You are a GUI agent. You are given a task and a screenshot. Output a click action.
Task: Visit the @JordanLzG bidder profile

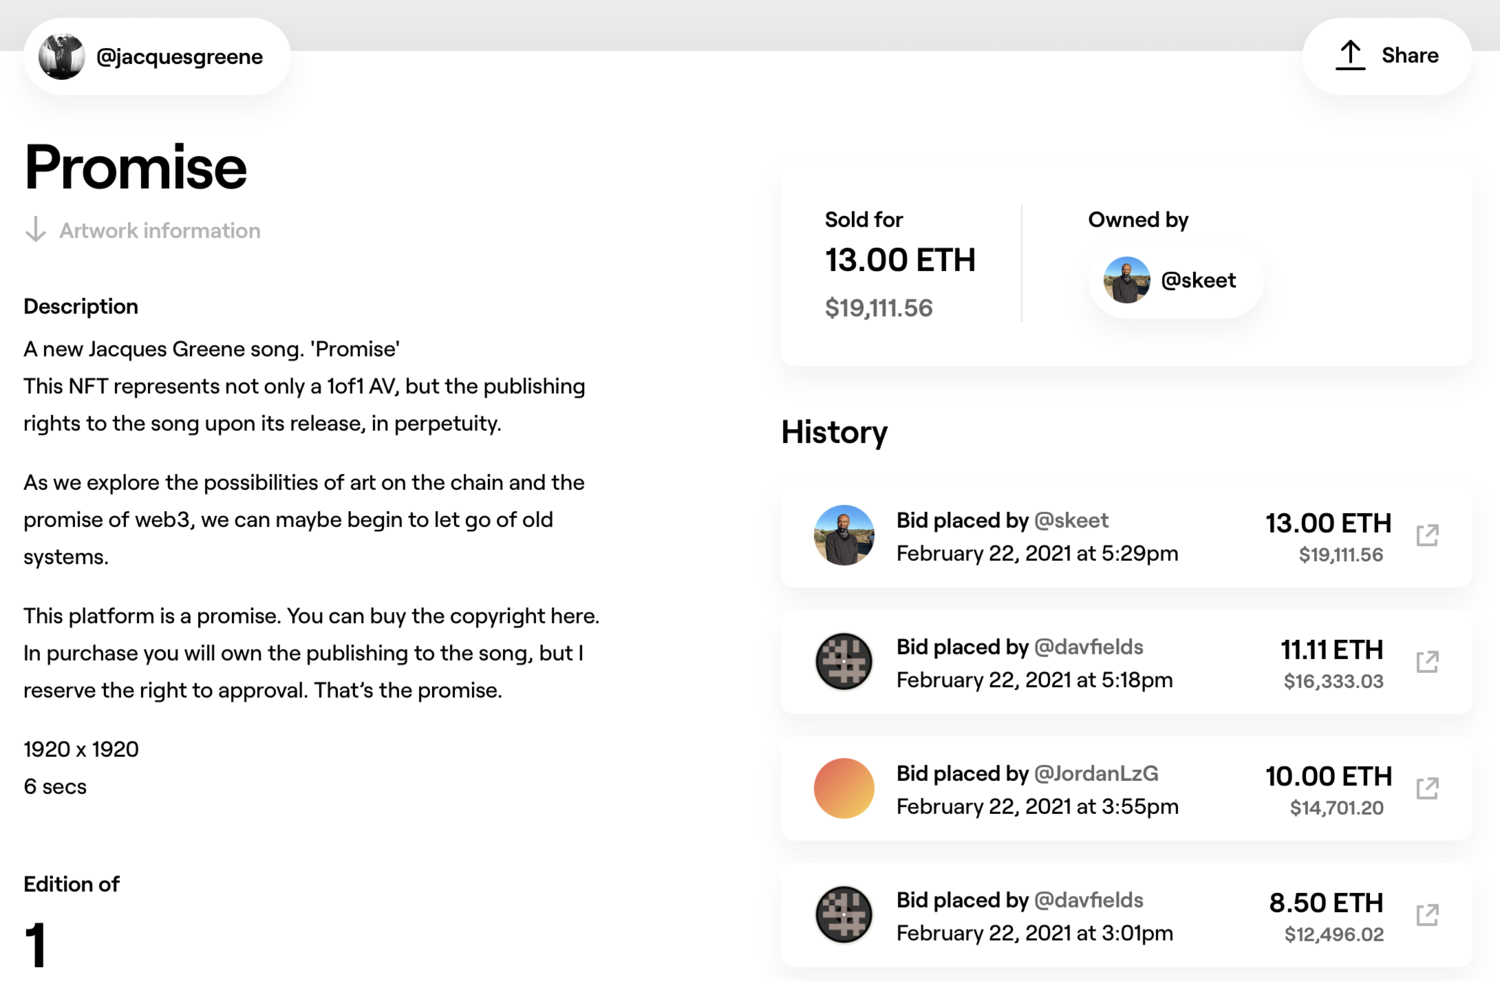(x=1096, y=773)
